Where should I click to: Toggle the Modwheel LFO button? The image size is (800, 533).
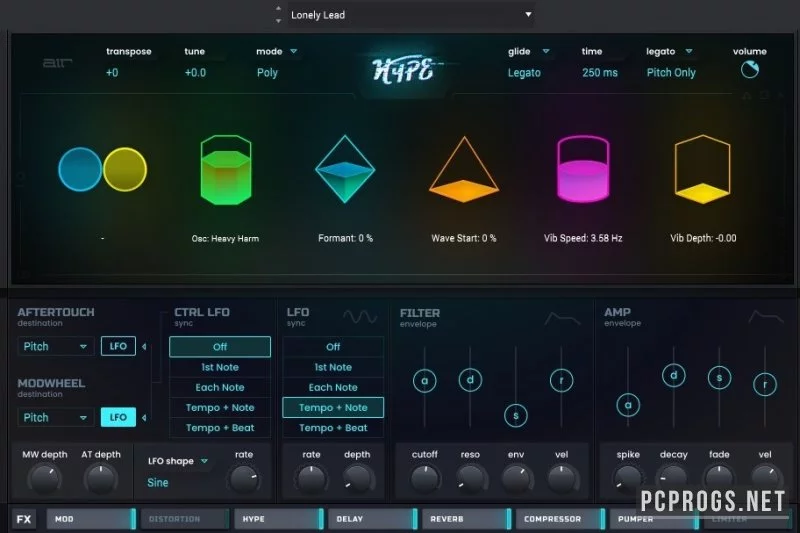[x=118, y=417]
